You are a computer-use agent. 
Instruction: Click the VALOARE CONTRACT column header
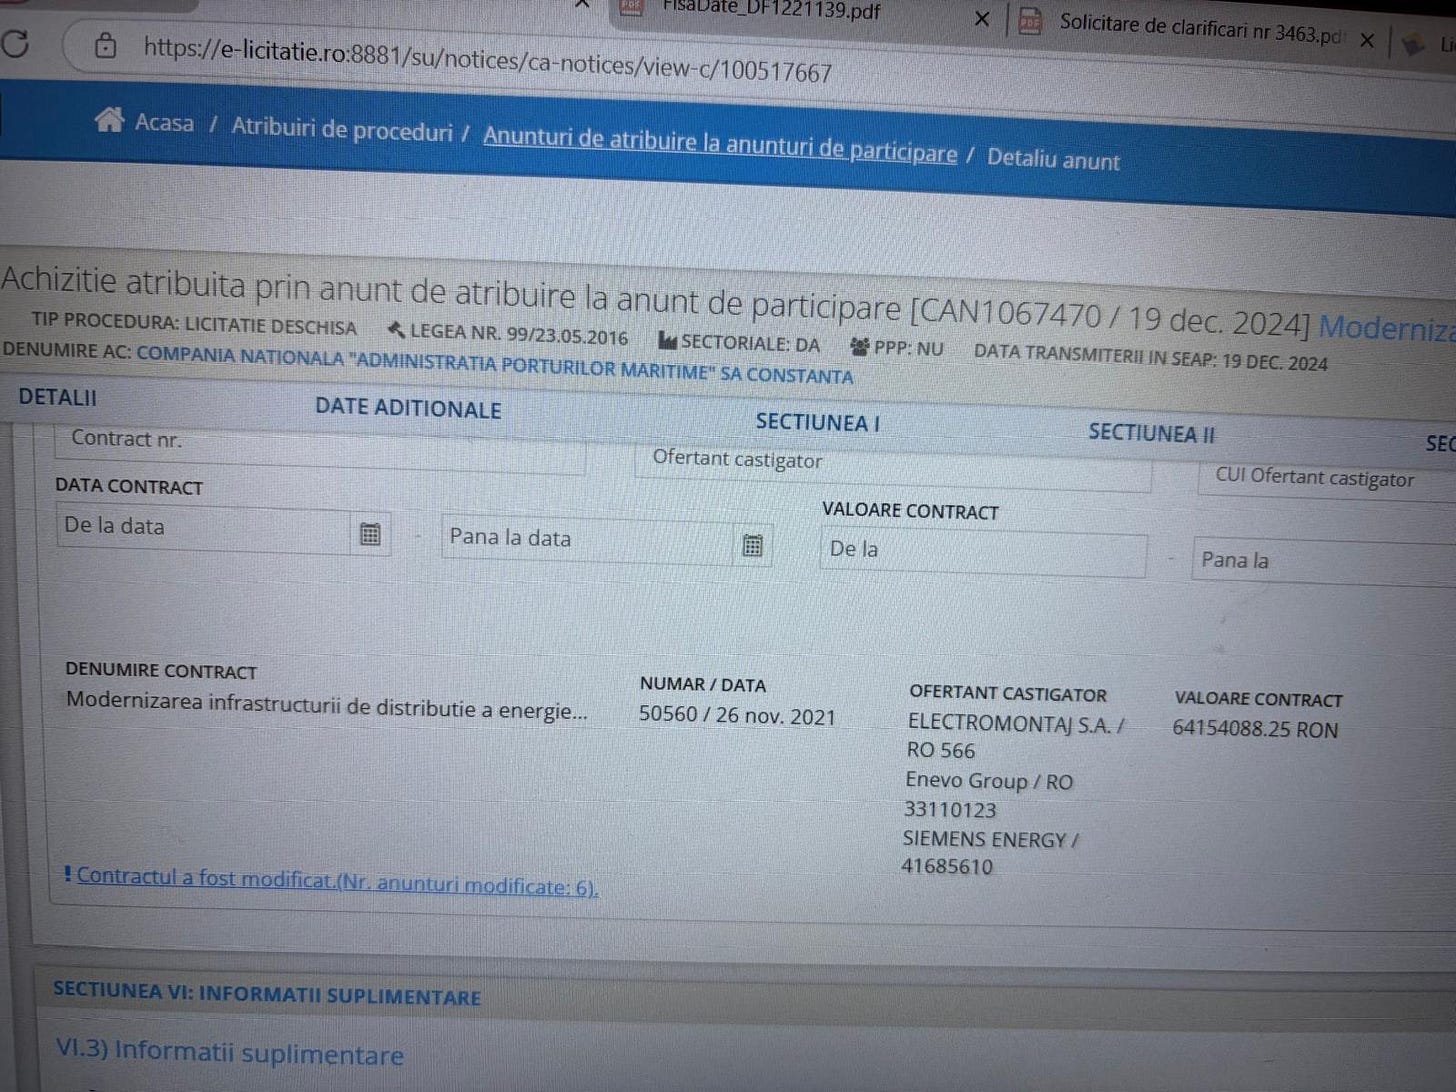tap(1258, 699)
